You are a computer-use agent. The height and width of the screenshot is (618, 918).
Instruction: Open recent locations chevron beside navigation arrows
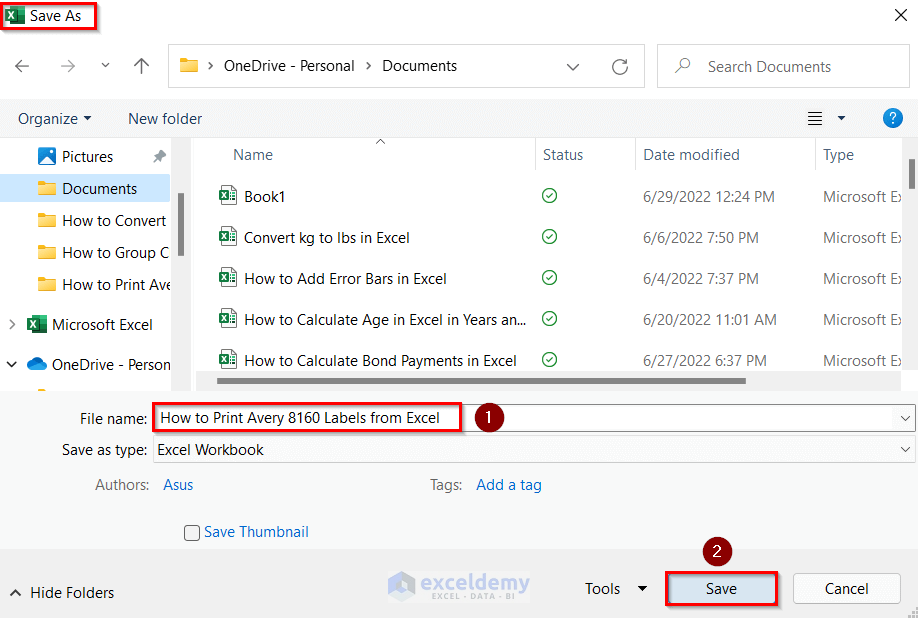tap(105, 66)
